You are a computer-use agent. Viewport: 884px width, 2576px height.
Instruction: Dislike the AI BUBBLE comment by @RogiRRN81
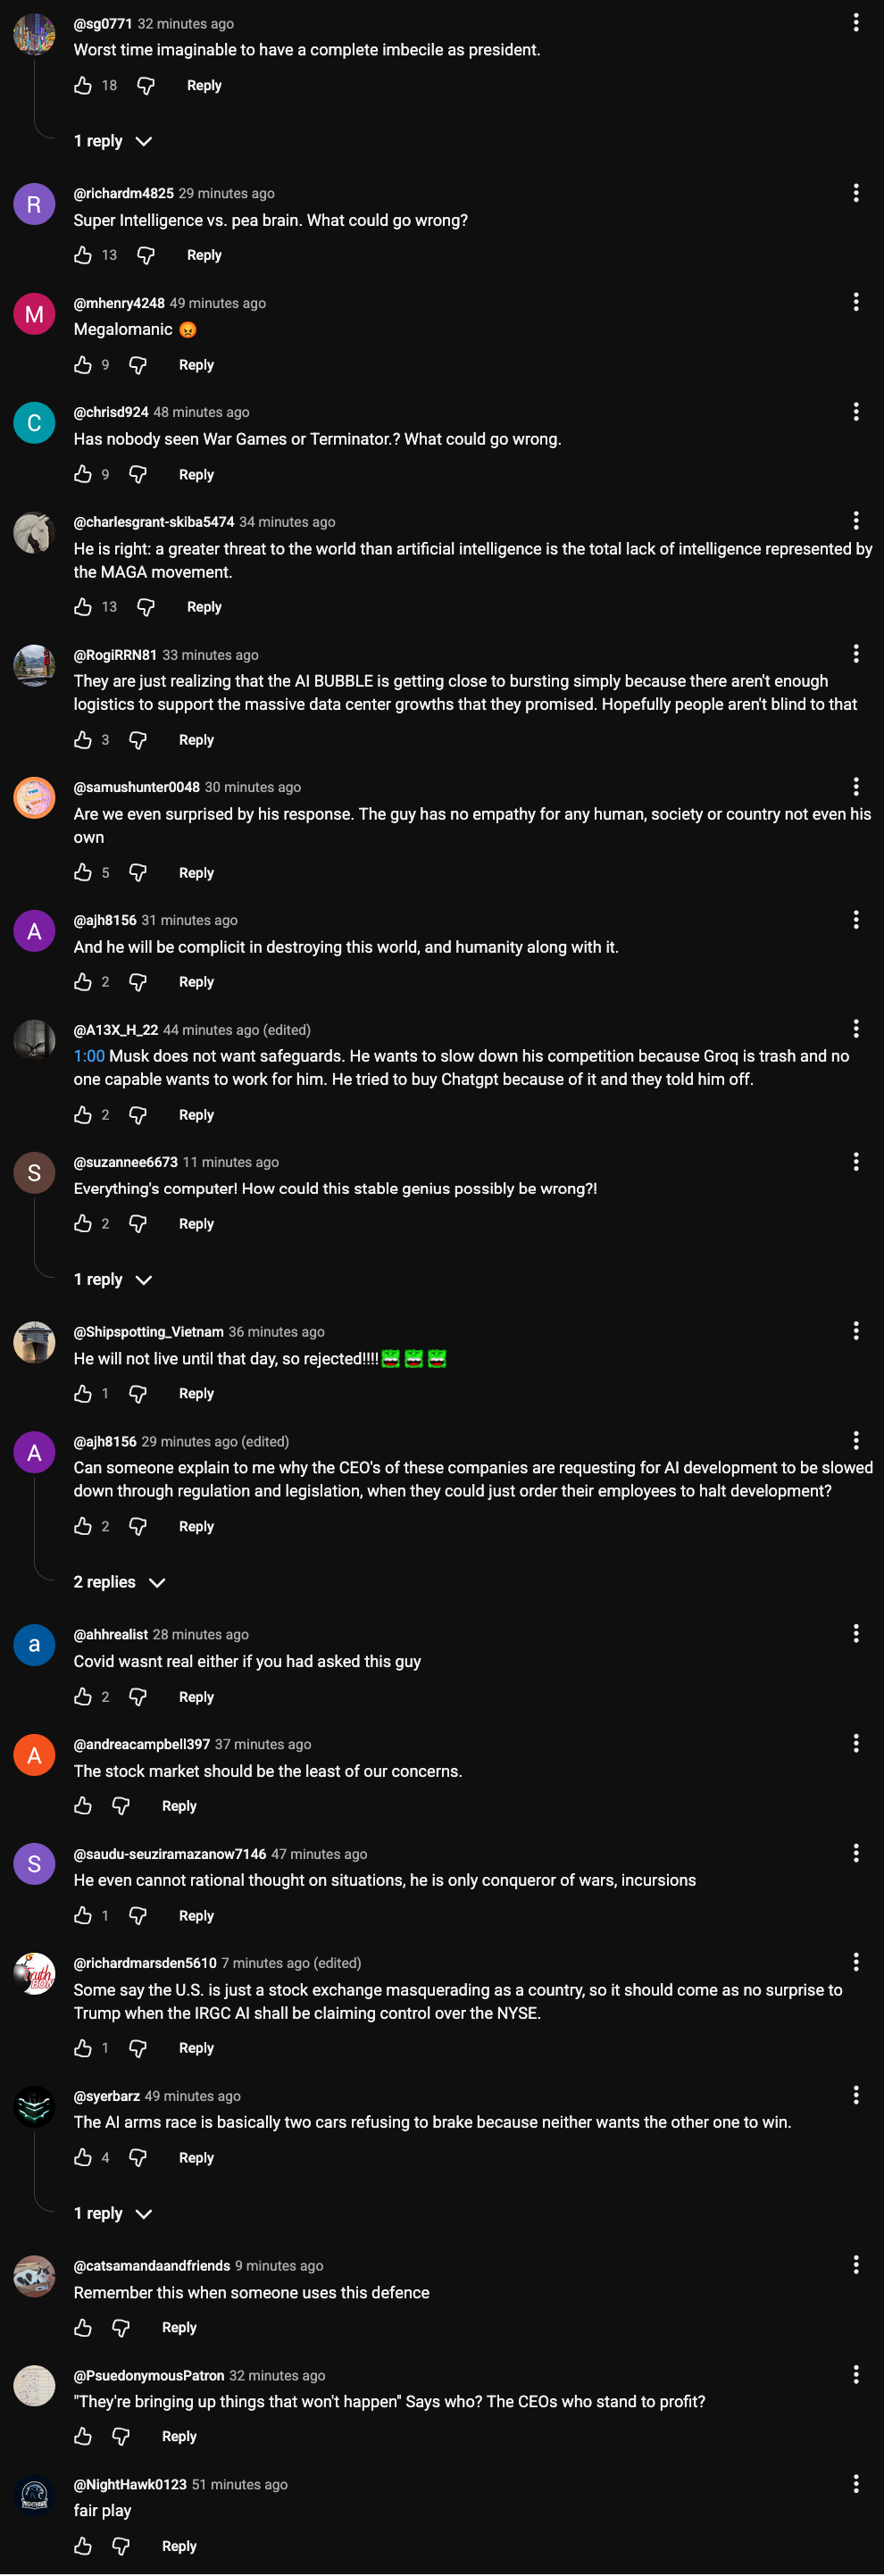[x=138, y=740]
